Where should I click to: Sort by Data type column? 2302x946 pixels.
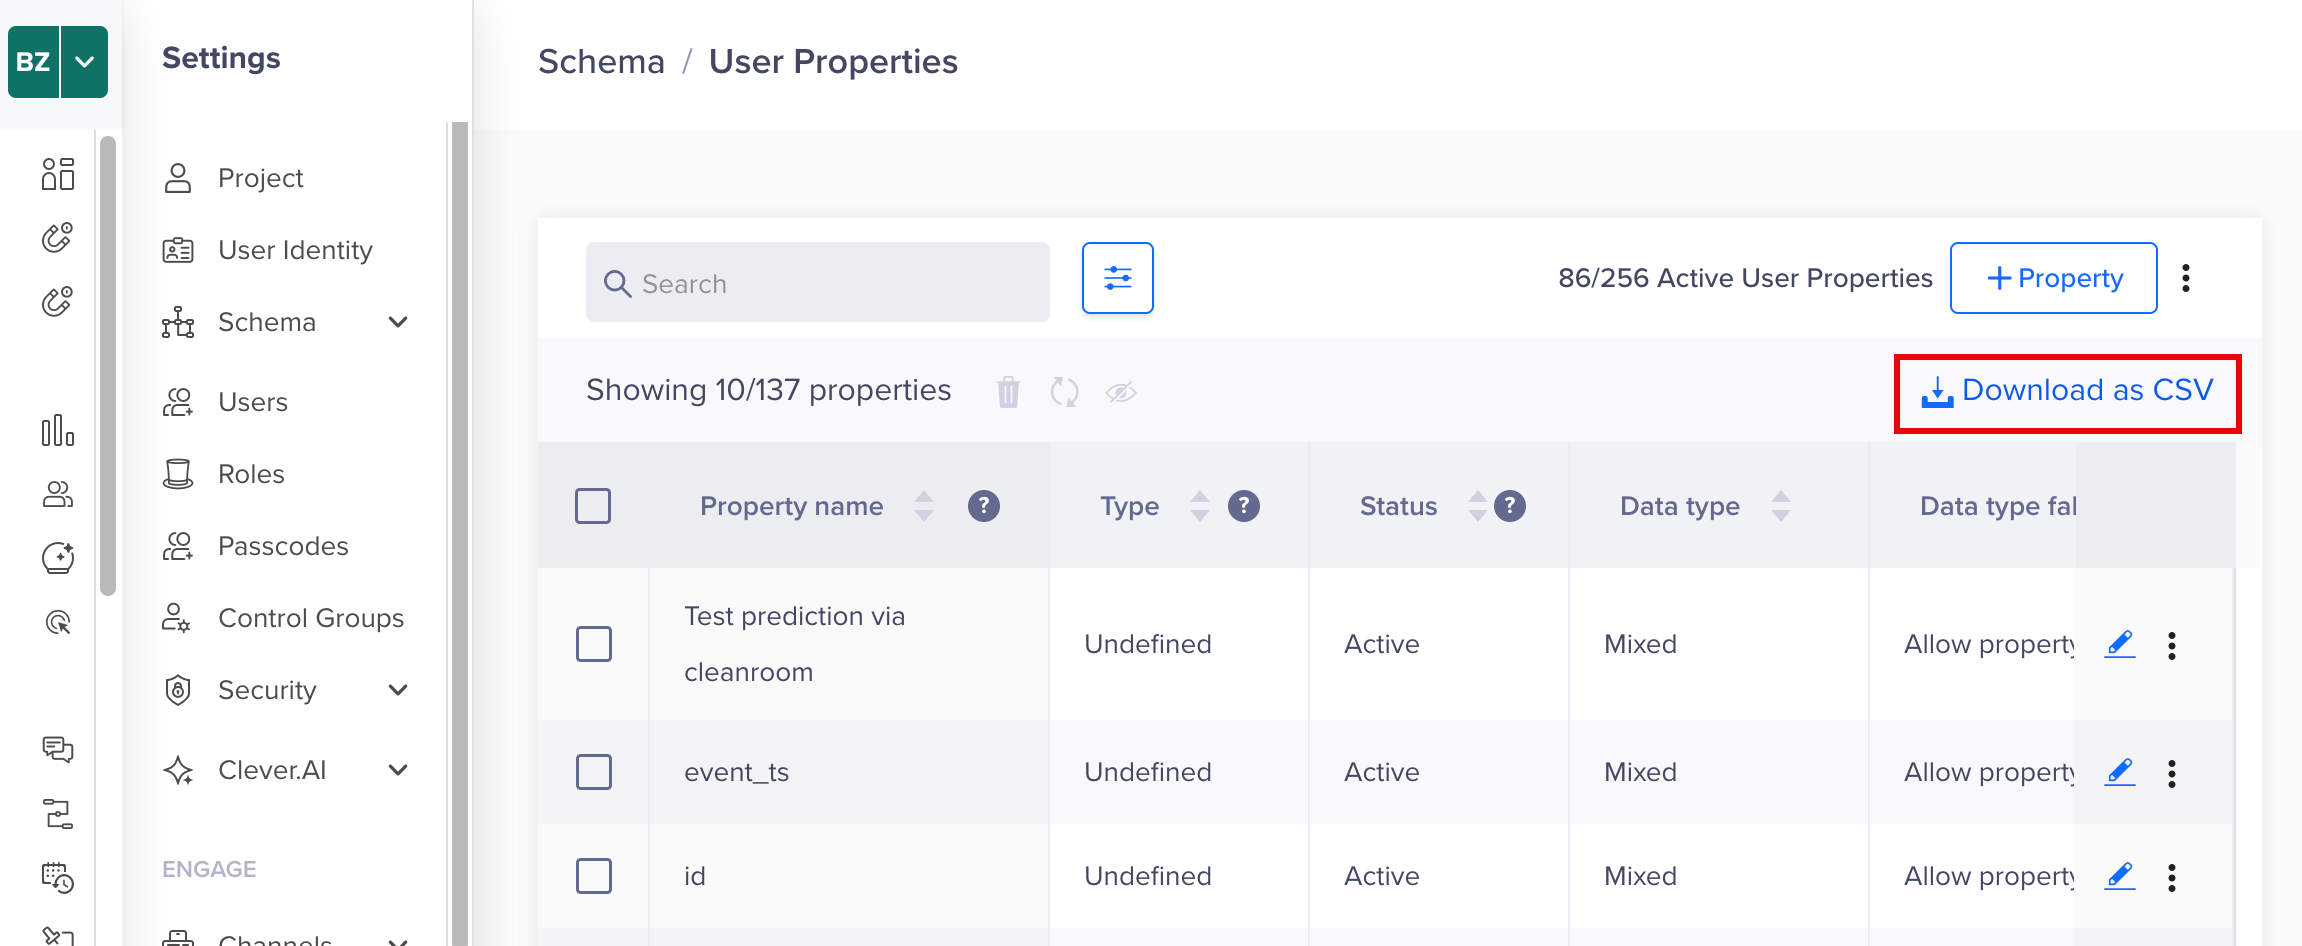(1781, 506)
